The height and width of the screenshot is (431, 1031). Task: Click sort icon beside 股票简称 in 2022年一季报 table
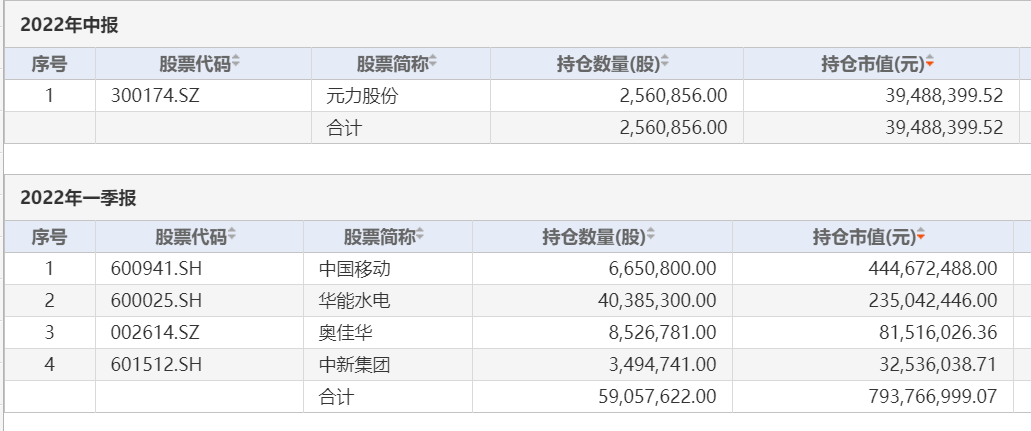point(420,237)
